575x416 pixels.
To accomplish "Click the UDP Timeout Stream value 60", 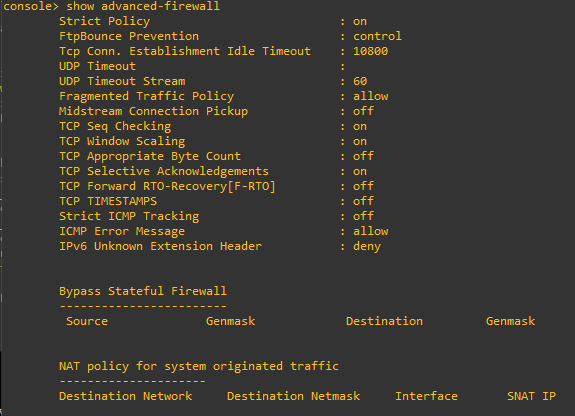I will click(x=360, y=81).
